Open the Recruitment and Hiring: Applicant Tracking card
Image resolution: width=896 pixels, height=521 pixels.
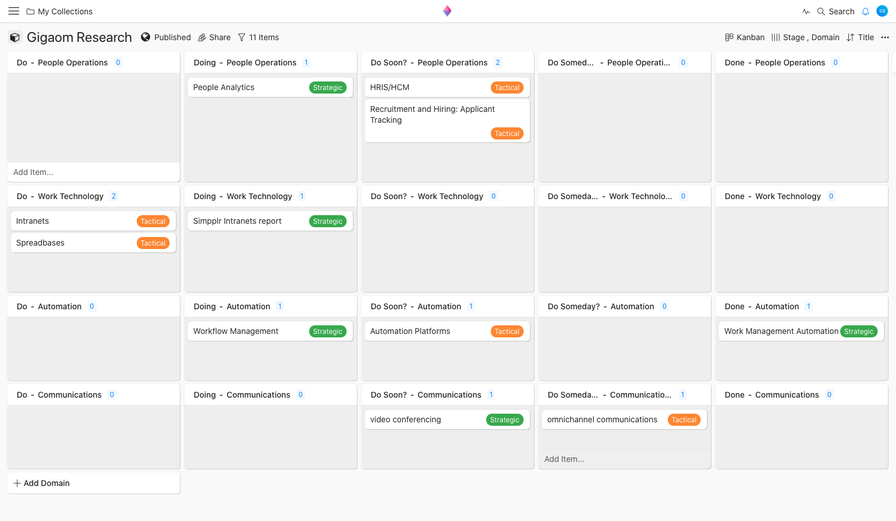click(x=447, y=121)
